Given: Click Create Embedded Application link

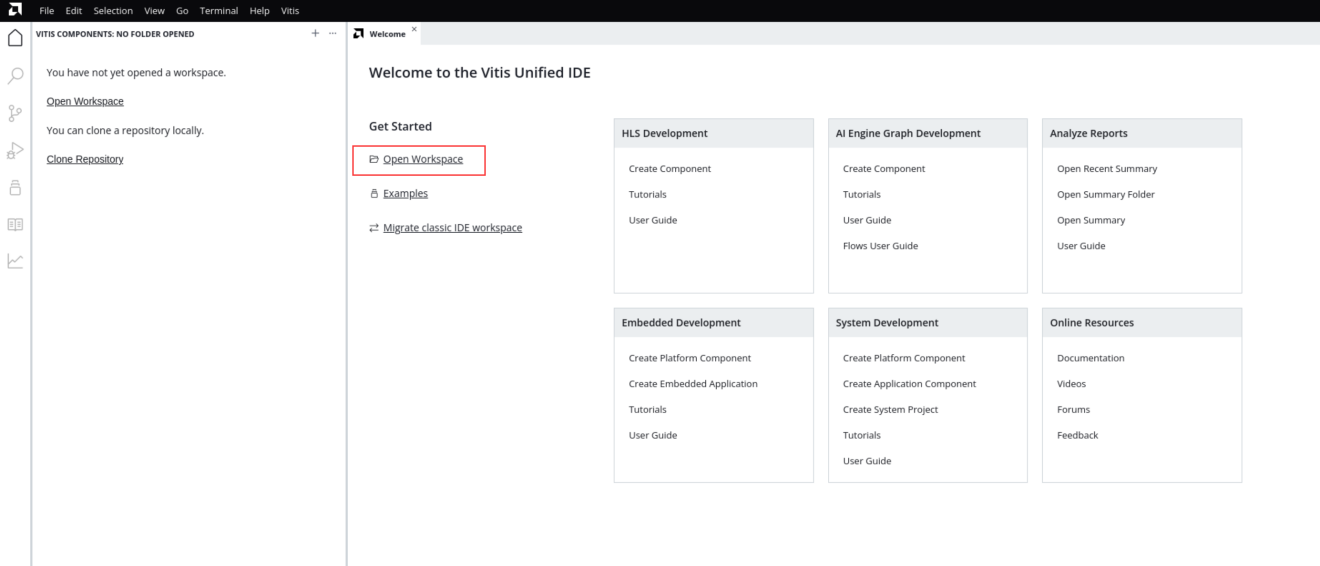Looking at the screenshot, I should pos(693,384).
